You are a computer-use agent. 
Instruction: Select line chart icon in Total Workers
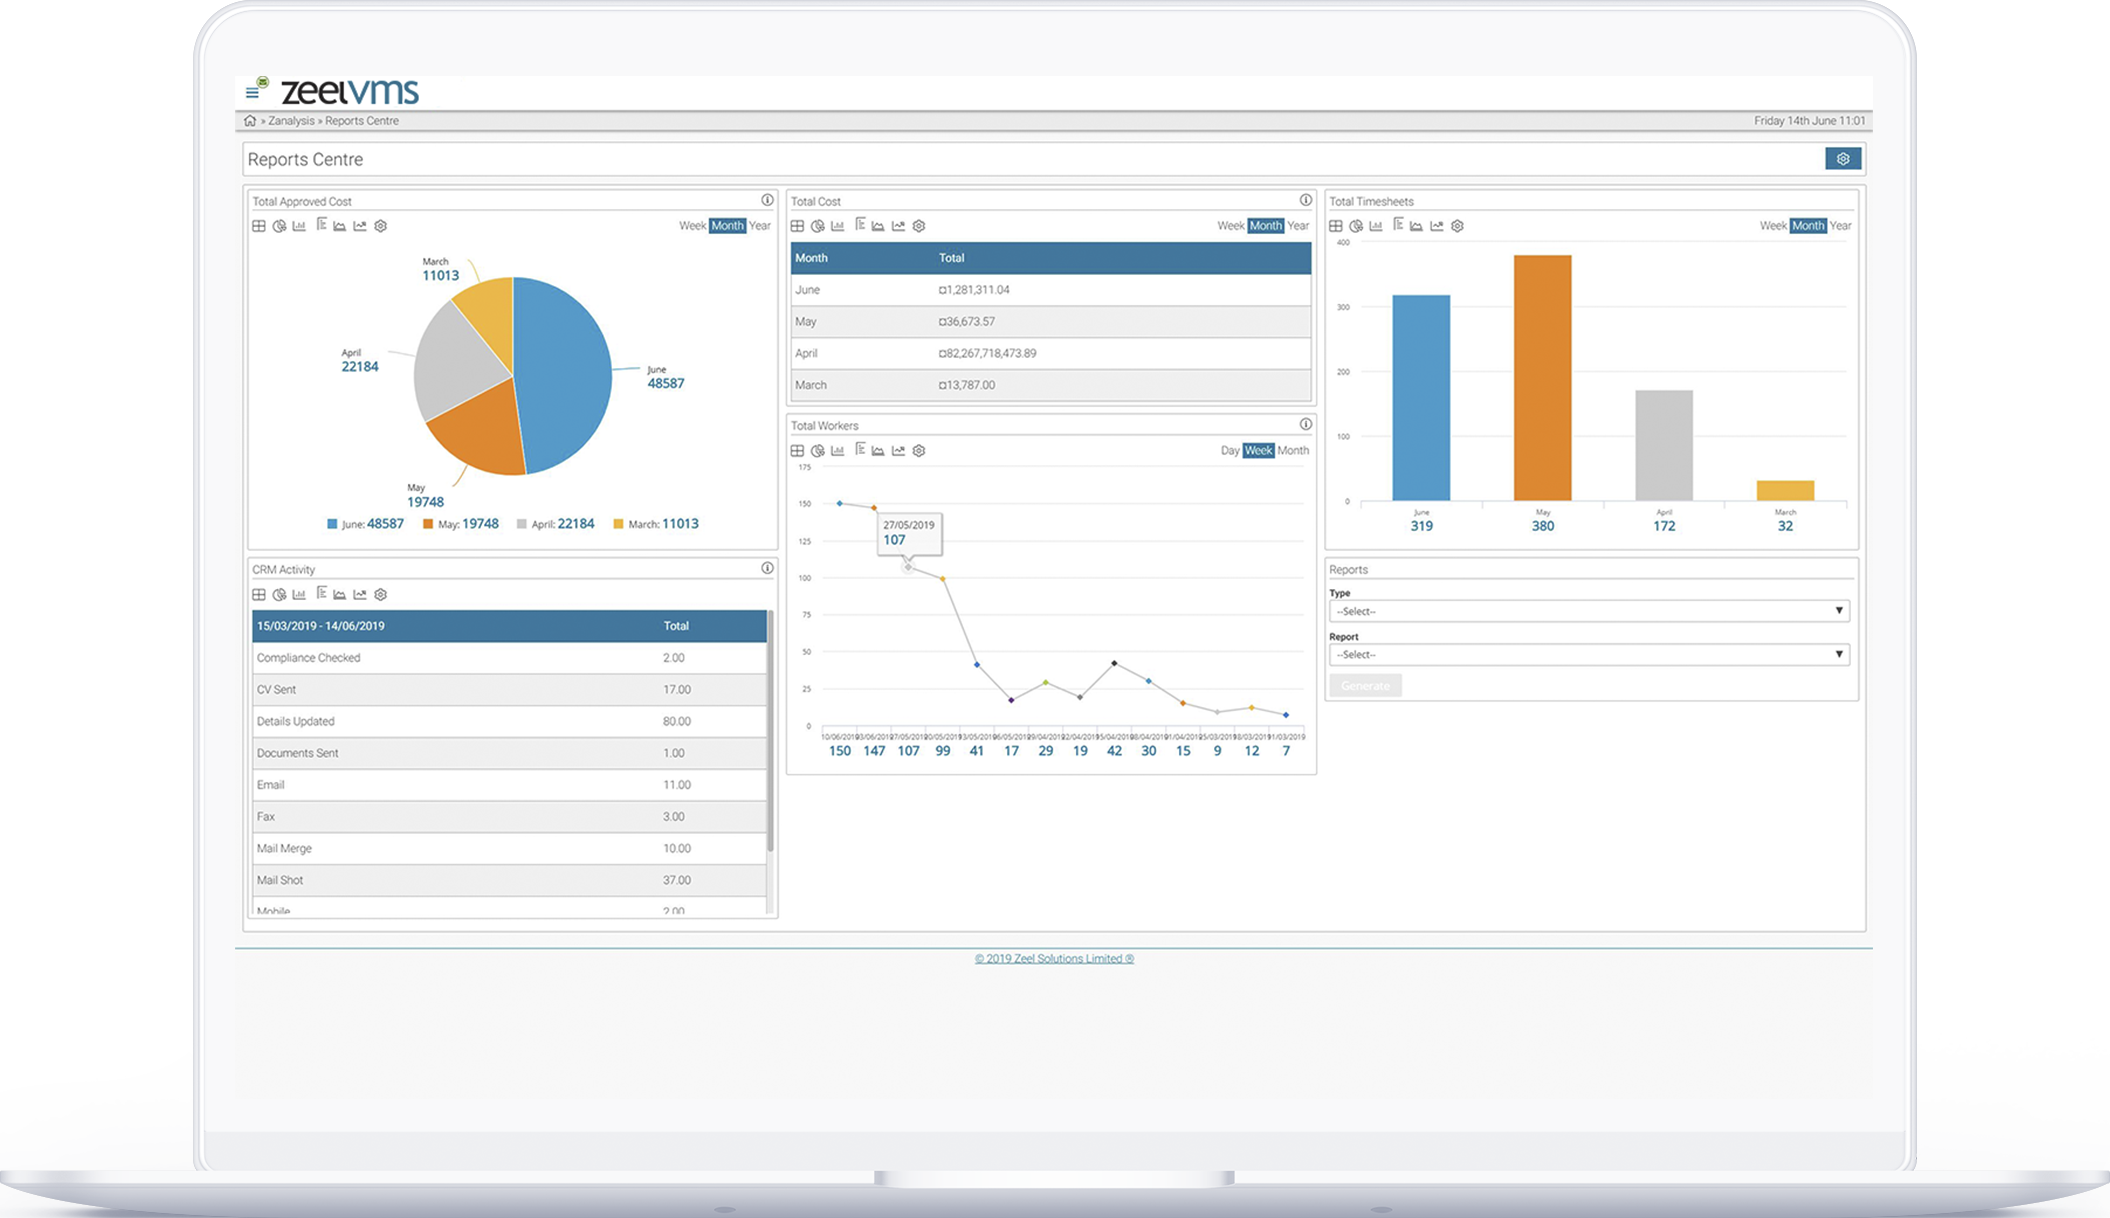click(x=898, y=451)
